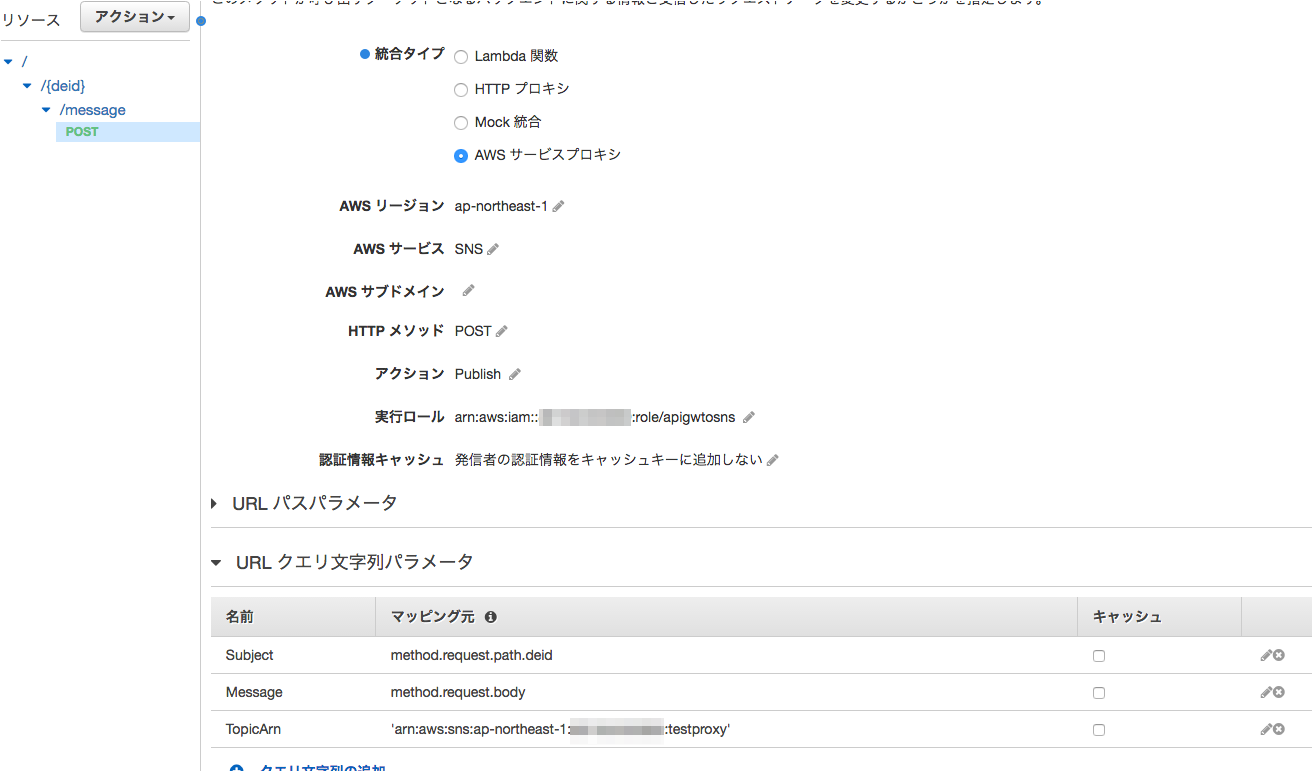The image size is (1312, 771).
Task: Remove the Message parameter row
Action: tap(1279, 692)
